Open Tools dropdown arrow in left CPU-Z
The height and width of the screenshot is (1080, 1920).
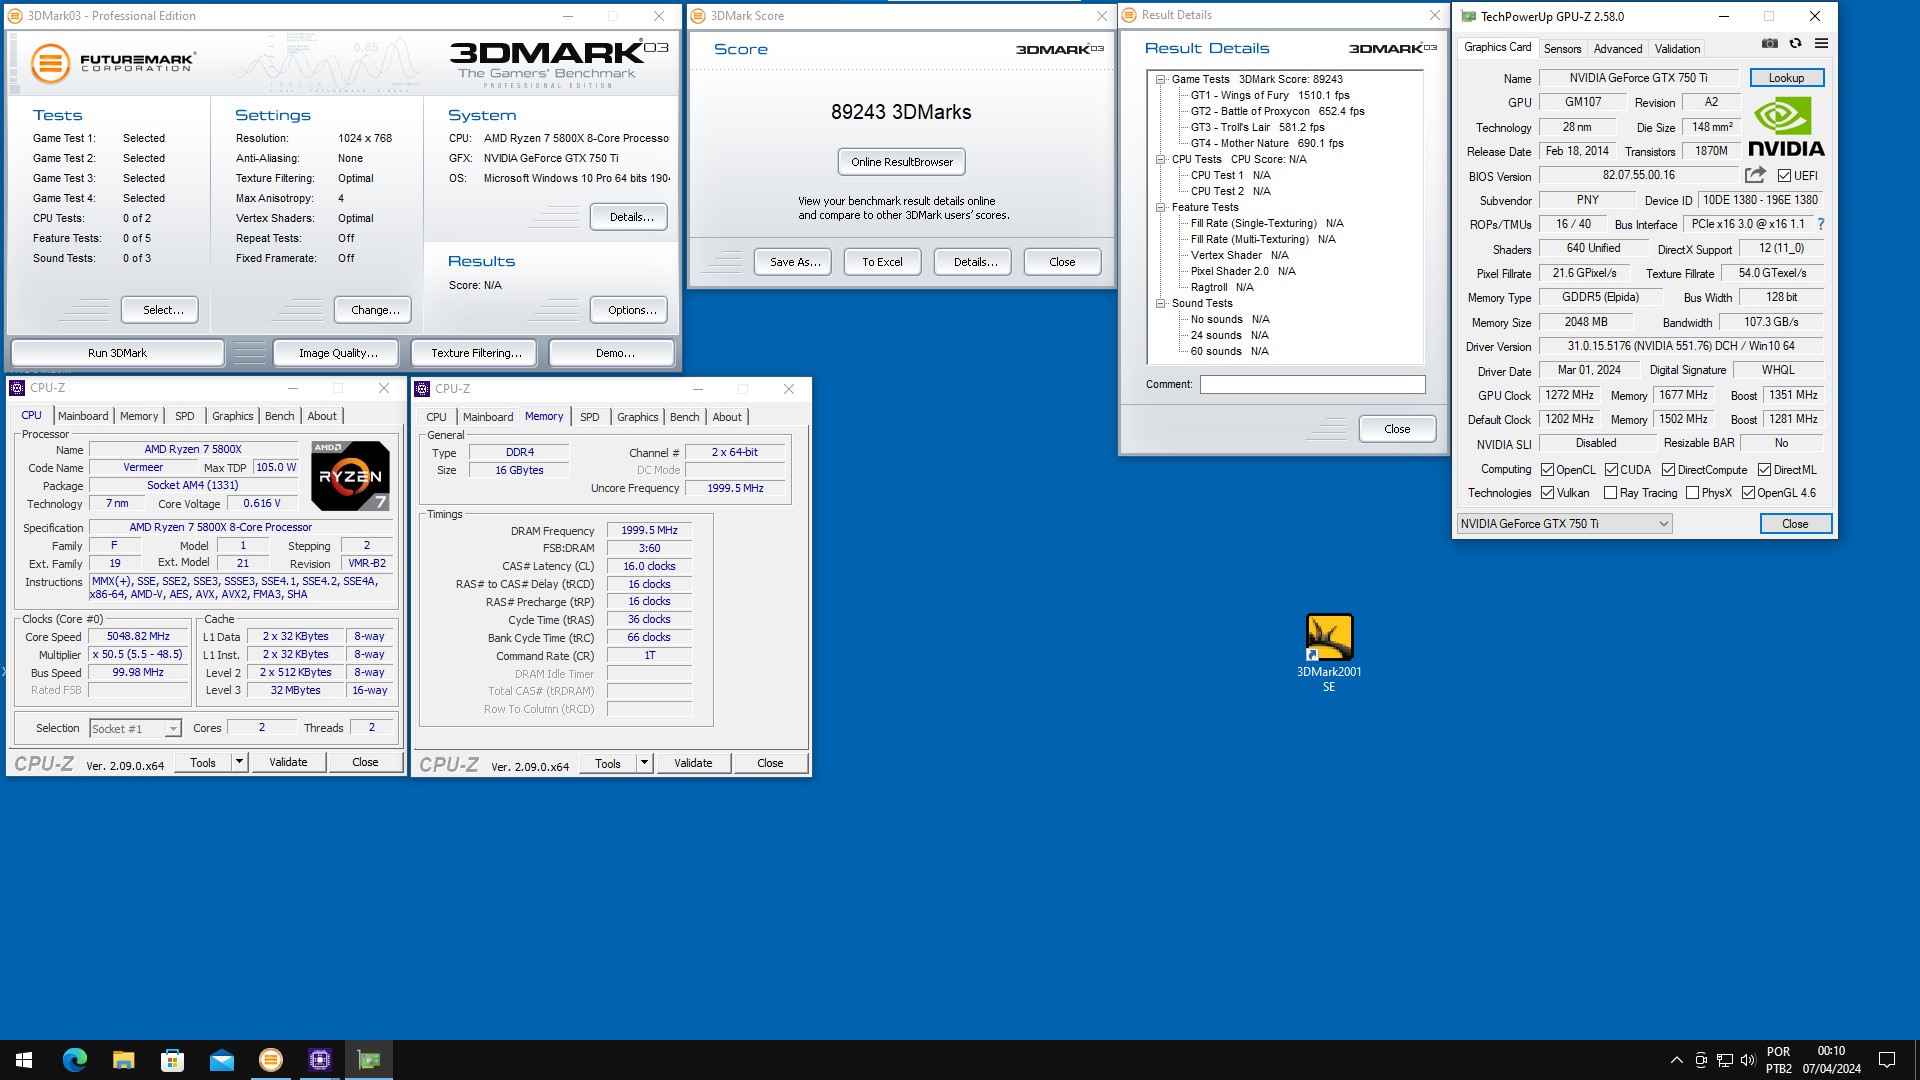pos(239,762)
